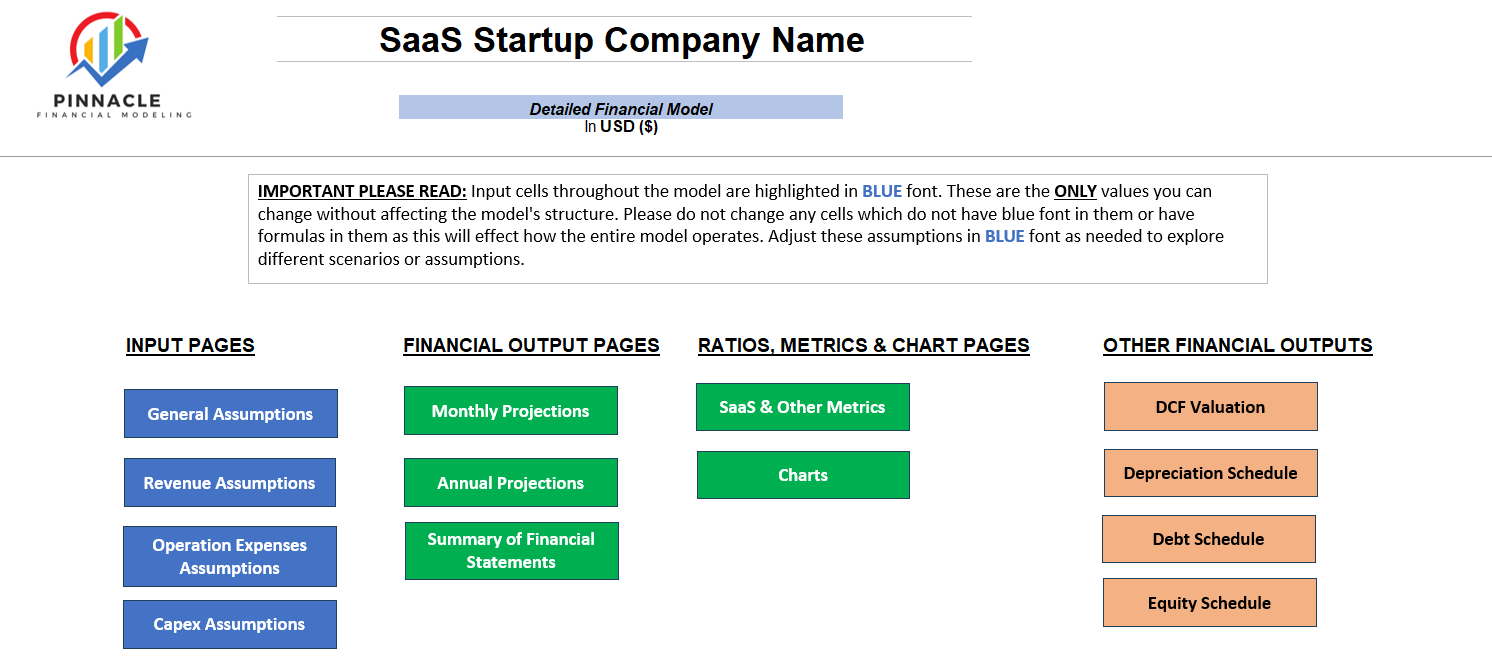Open the Debt Schedule page
The height and width of the screenshot is (667, 1492).
point(1208,538)
